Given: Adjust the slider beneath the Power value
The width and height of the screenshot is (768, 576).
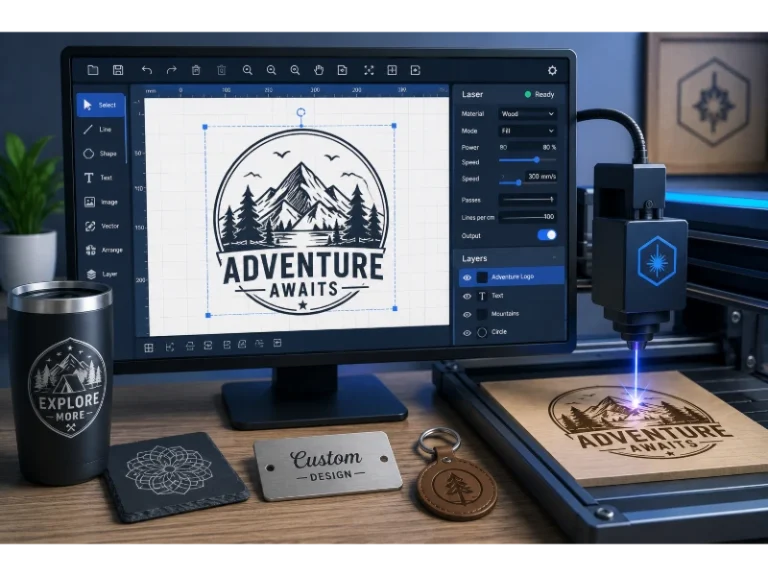Looking at the screenshot, I should [528, 160].
